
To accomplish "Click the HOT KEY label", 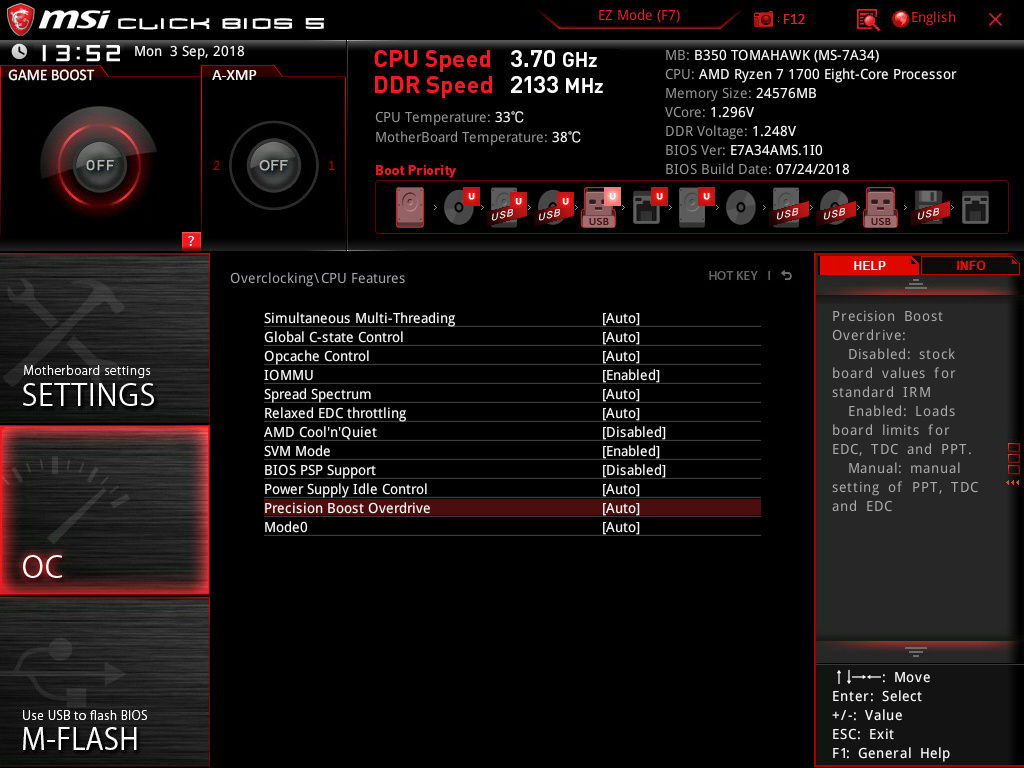I will click(733, 276).
